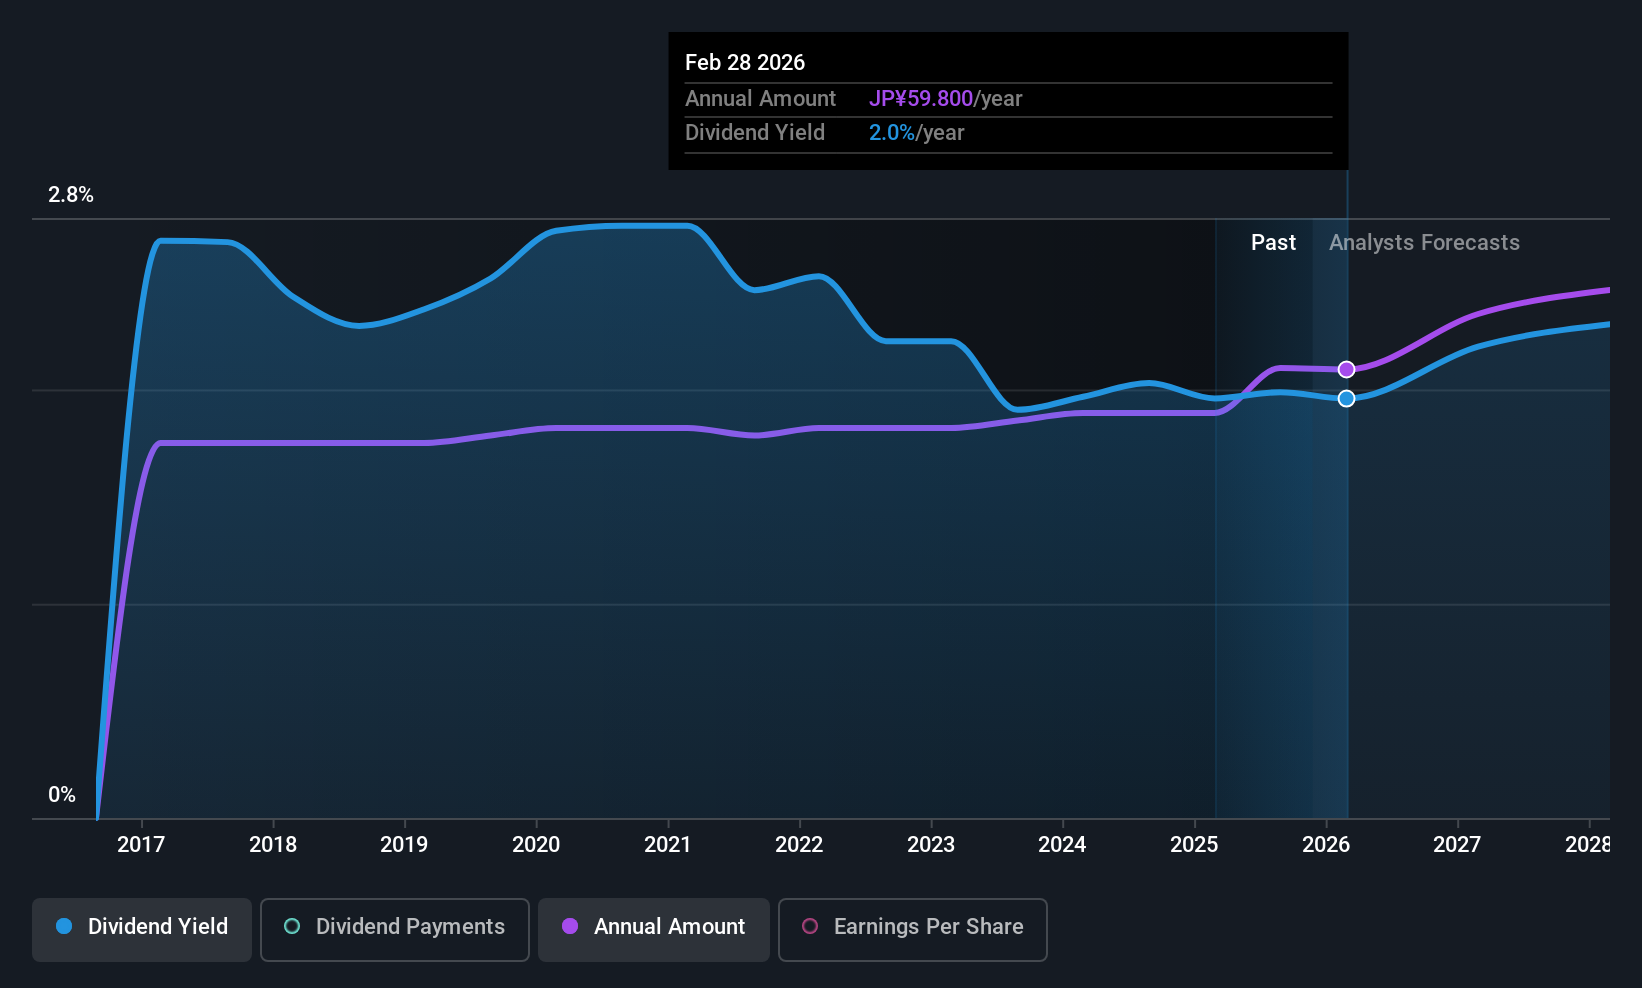Screen dimensions: 1642x988
Task: Click the blue Dividend Yield legend dot
Action: pos(64,926)
